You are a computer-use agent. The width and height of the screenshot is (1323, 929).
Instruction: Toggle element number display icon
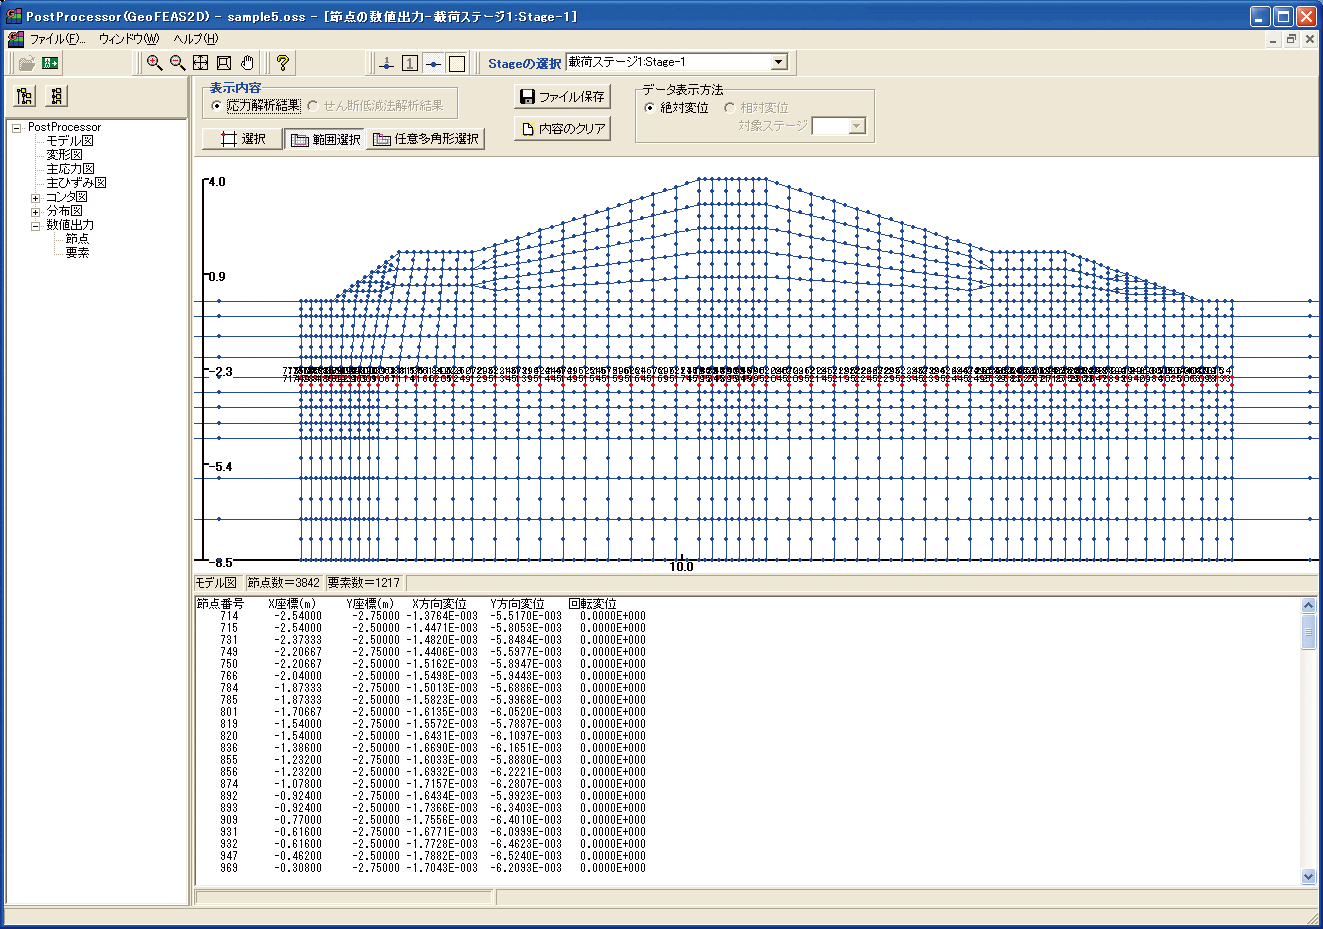point(410,63)
